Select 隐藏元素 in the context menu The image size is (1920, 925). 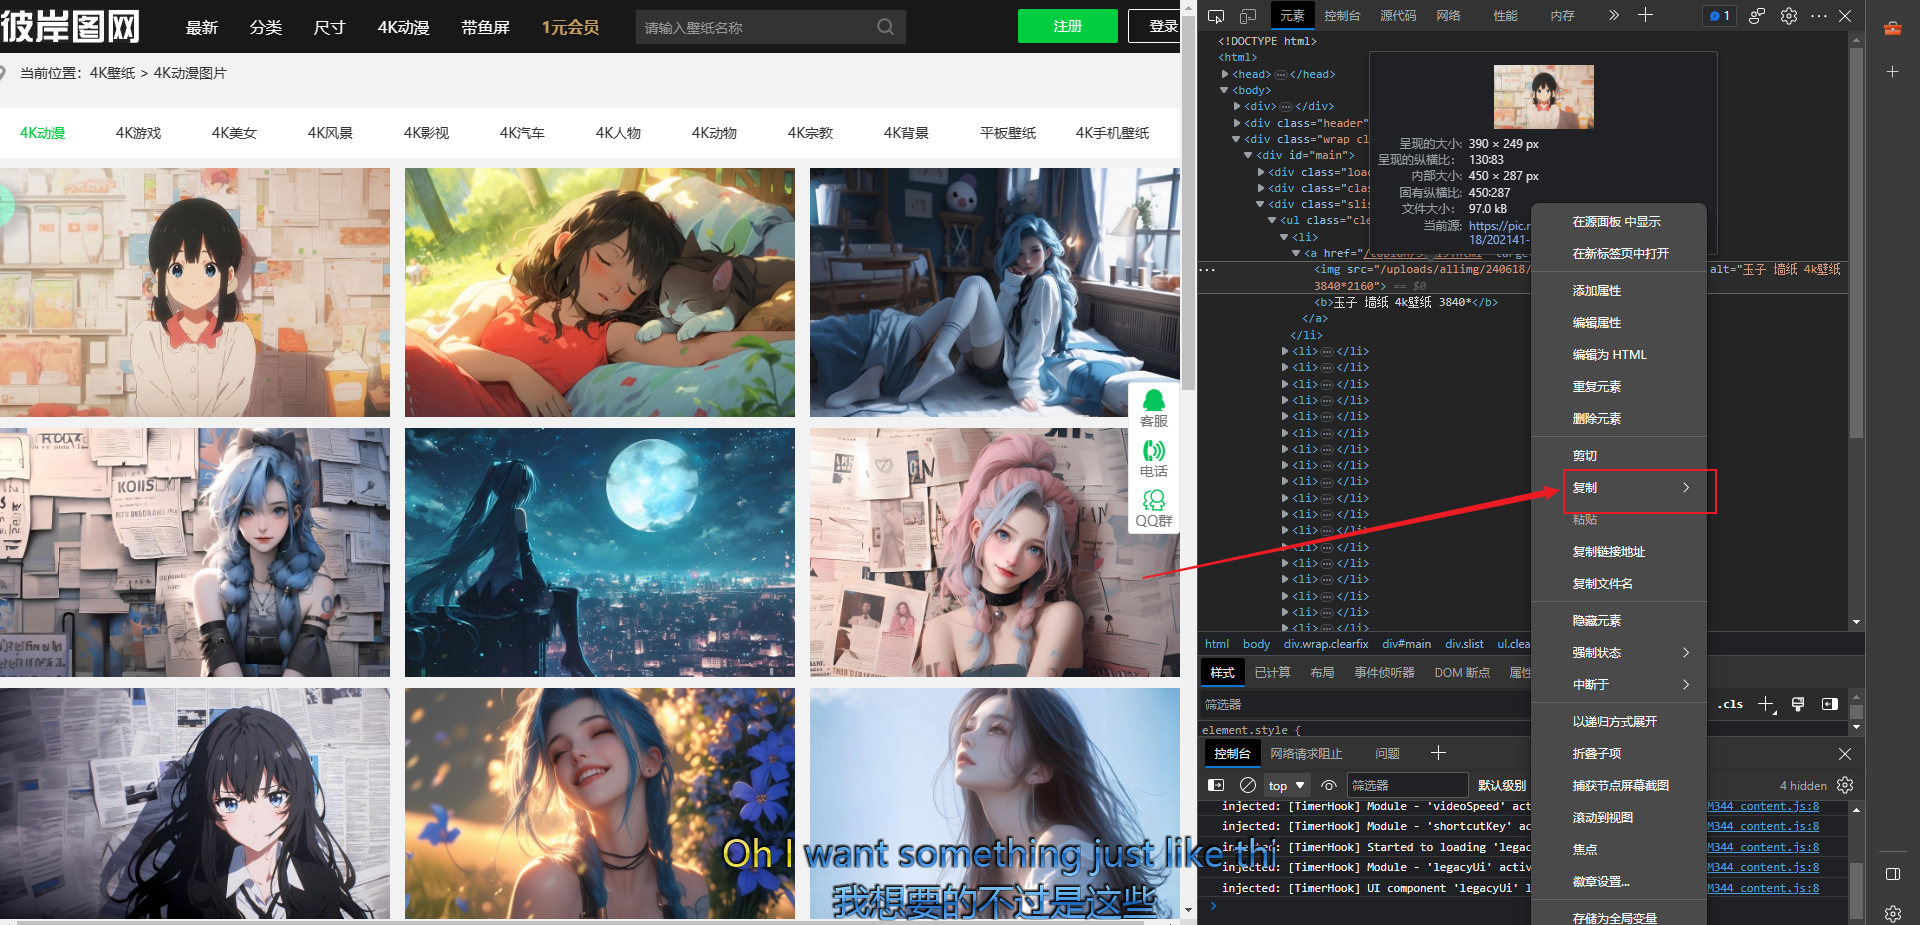tap(1618, 621)
